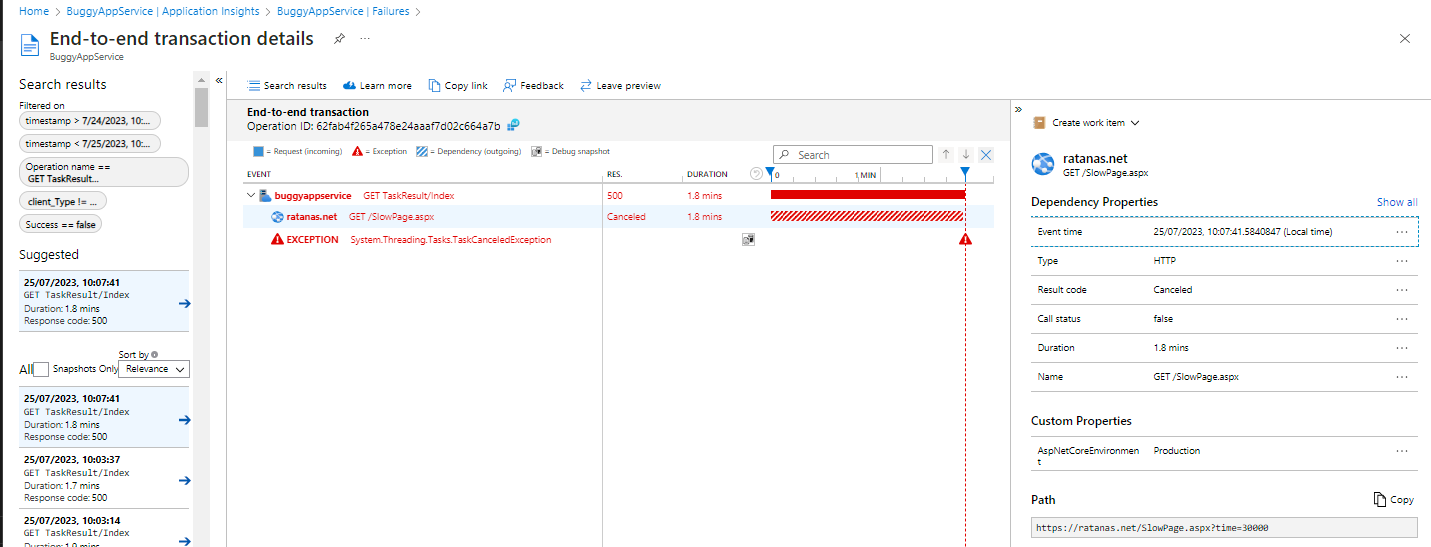
Task: Click Home breadcrumb link
Action: coord(34,11)
